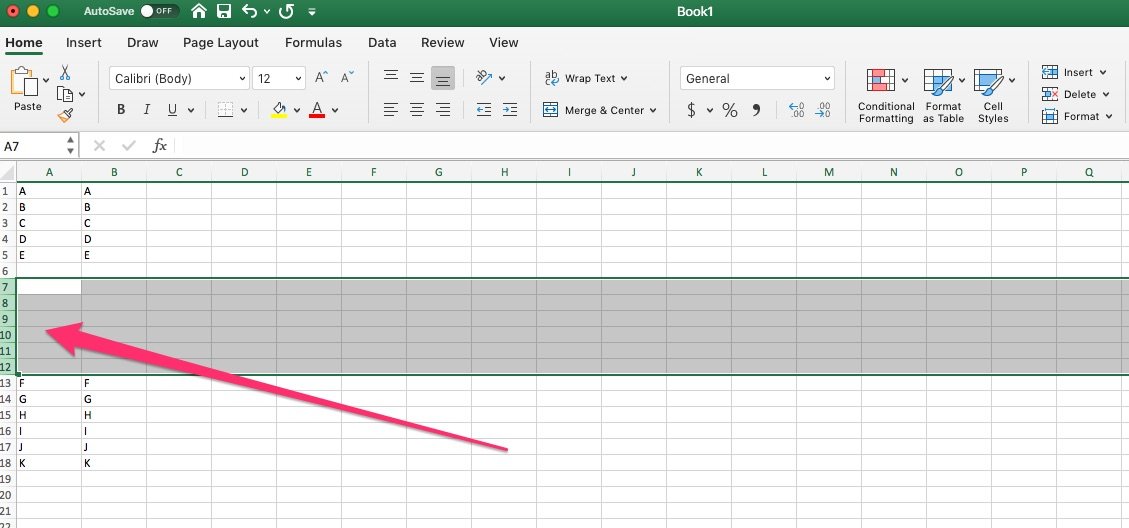Viewport: 1129px width, 528px height.
Task: Click the Paste clipboard icon
Action: (x=24, y=81)
